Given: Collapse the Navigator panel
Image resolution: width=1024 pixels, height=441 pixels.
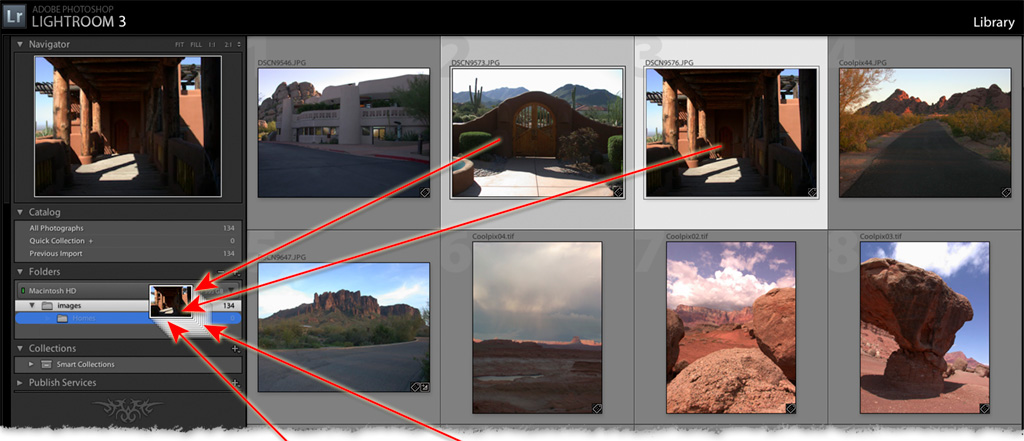Looking at the screenshot, I should (x=20, y=44).
